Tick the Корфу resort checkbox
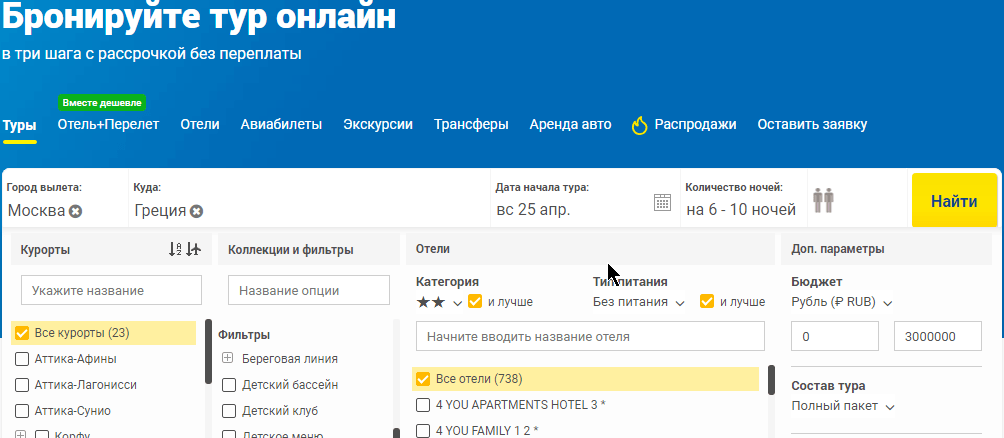The image size is (1004, 438). [42, 435]
